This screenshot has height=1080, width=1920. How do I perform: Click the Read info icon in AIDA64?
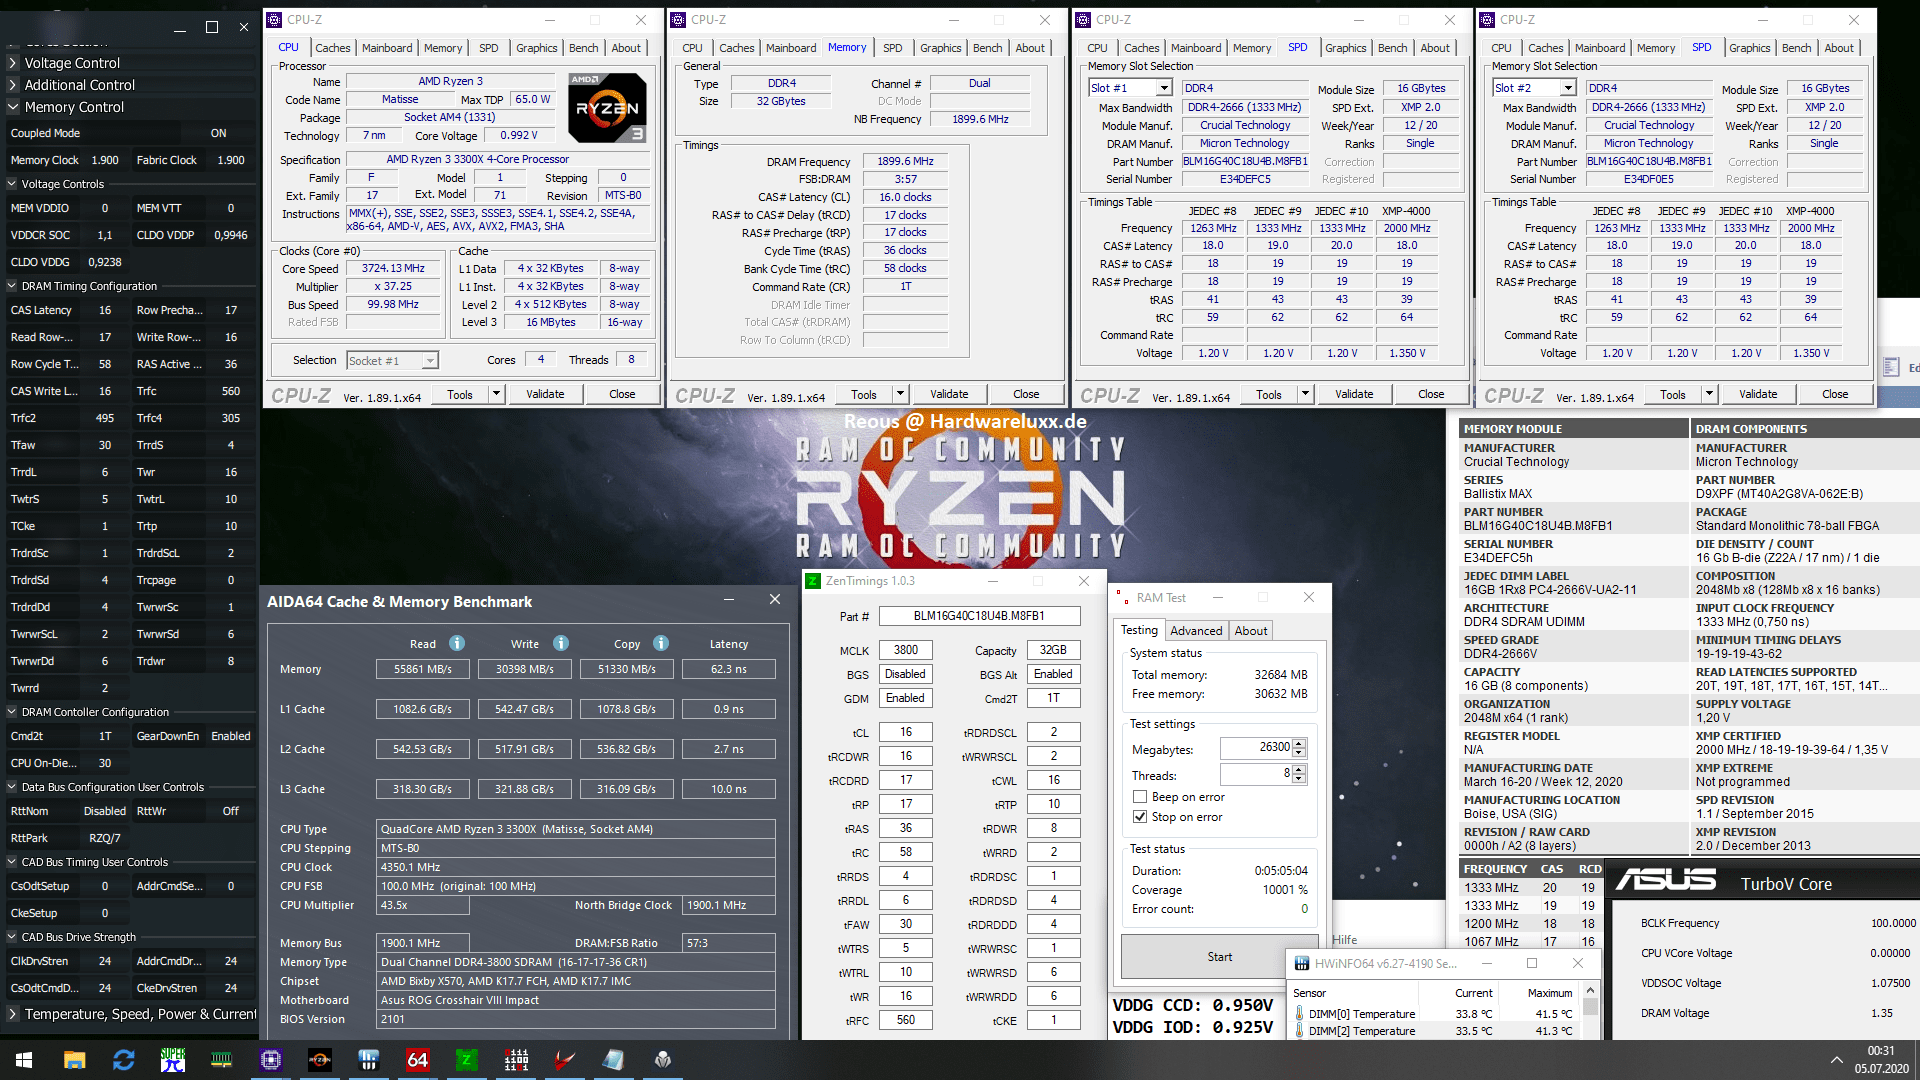tap(457, 644)
